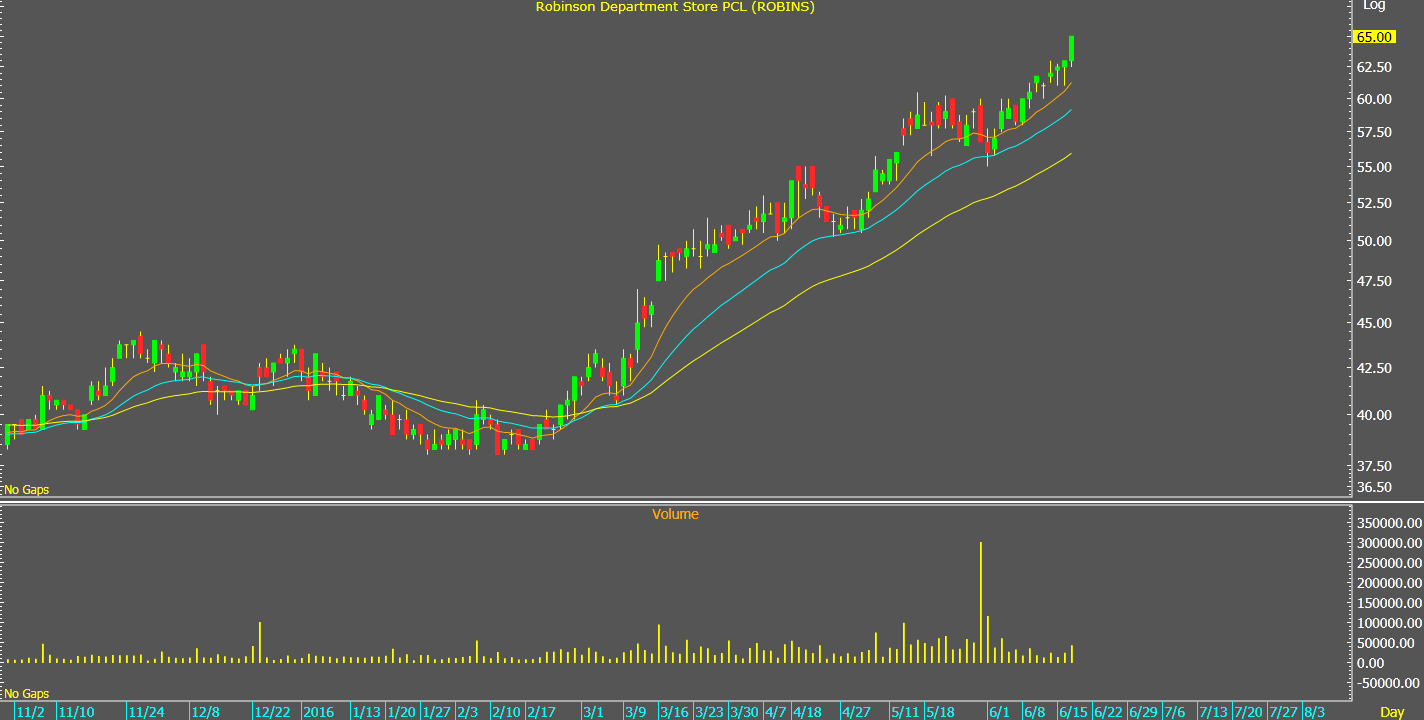The image size is (1424, 720).
Task: Click the 36.50 price axis label
Action: coord(1374,487)
